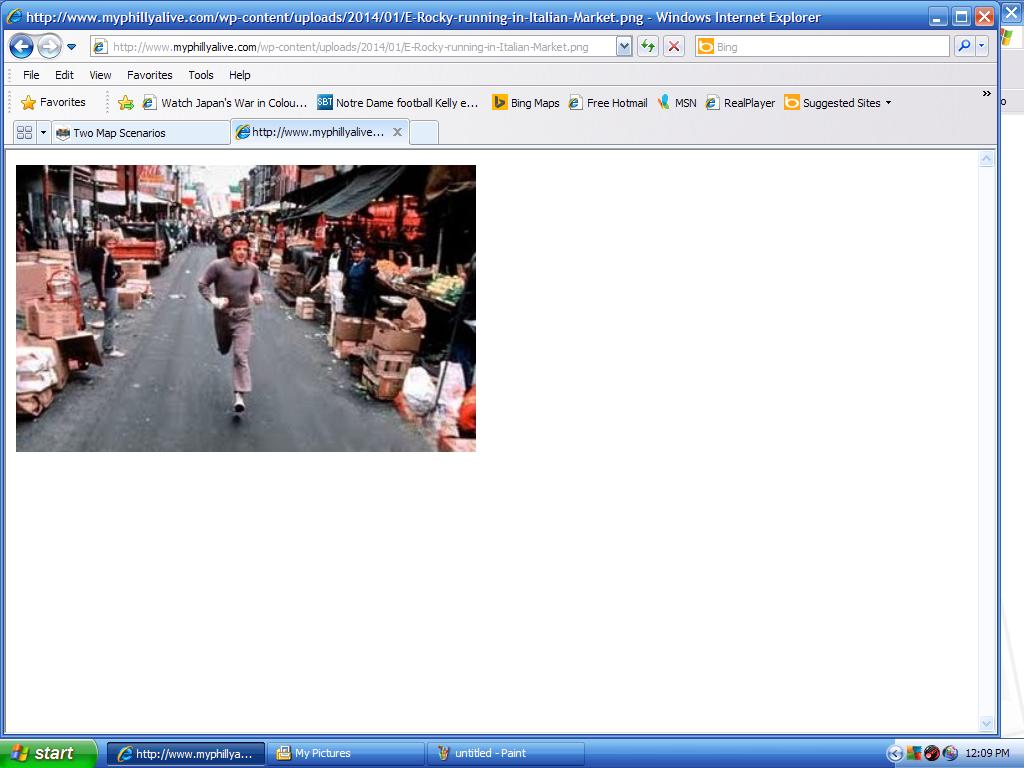This screenshot has height=768, width=1024.
Task: Refresh the page with the green arrows icon
Action: (x=648, y=47)
